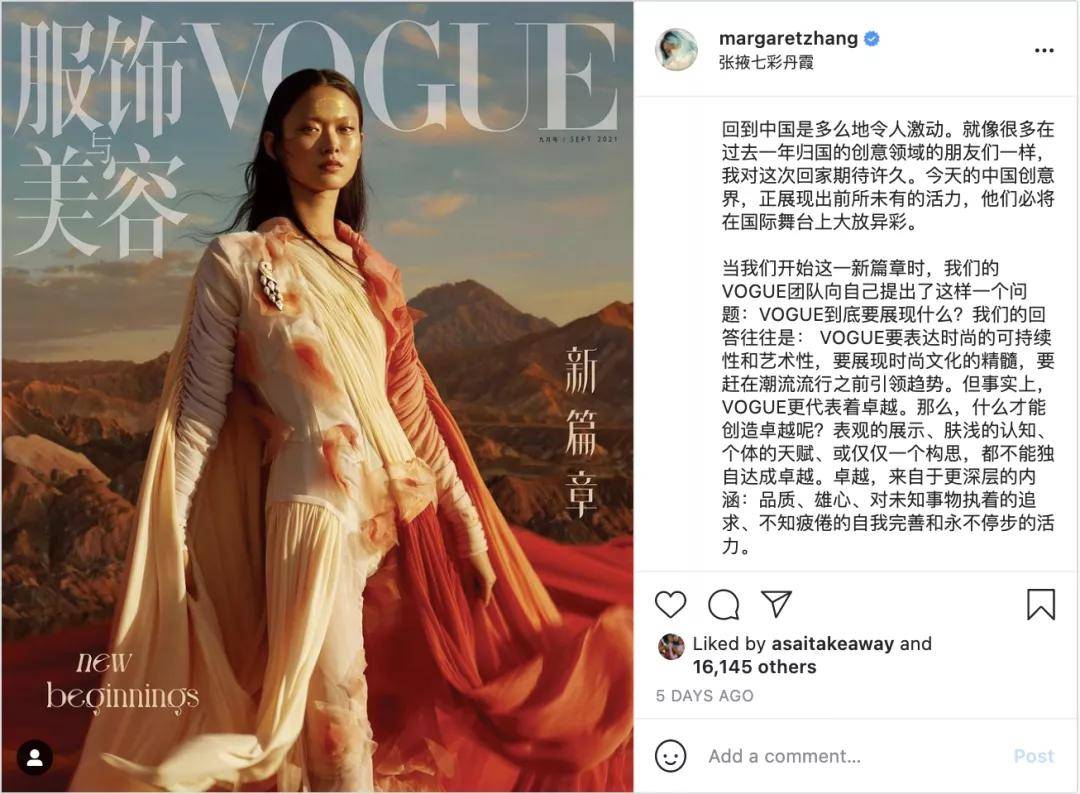The image size is (1080, 794).
Task: Open the 5 DAYS AGO timestamp link
Action: (704, 696)
